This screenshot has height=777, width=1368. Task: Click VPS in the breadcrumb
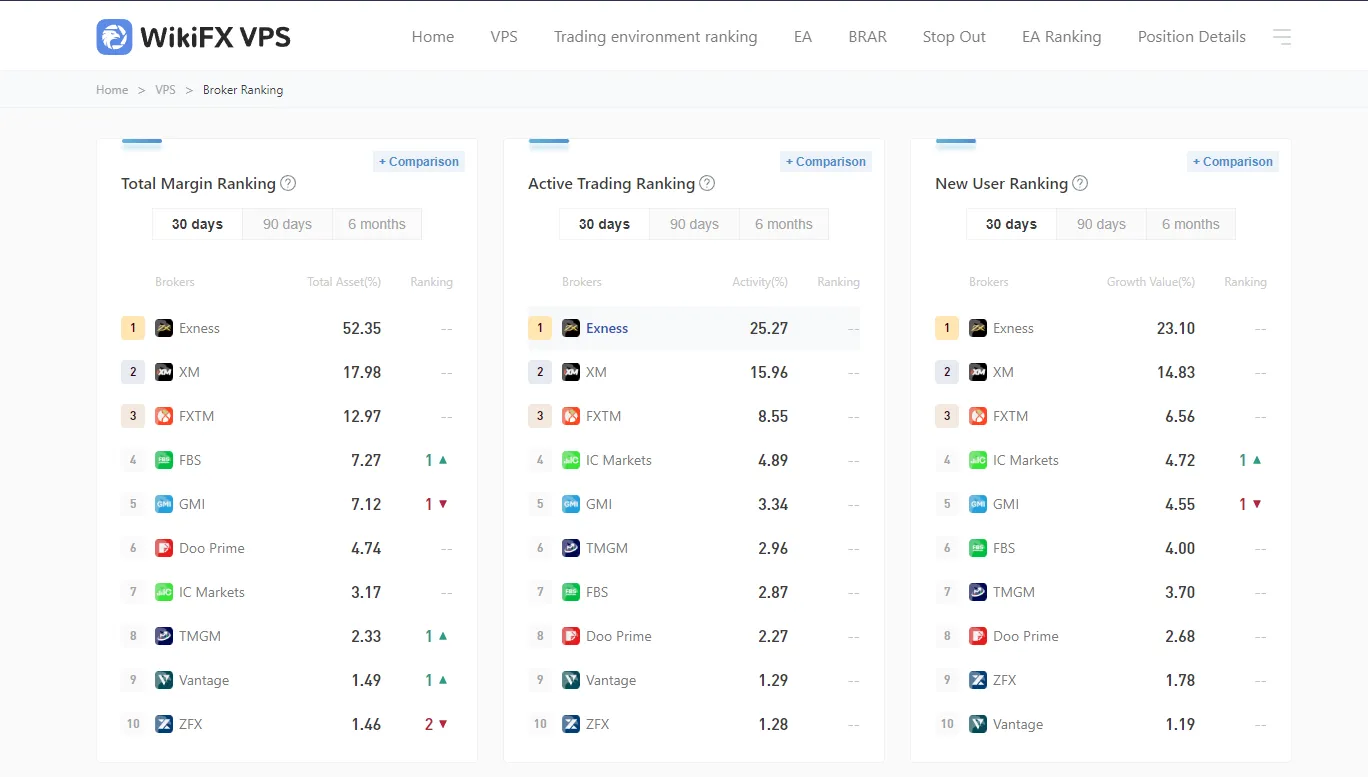(165, 90)
